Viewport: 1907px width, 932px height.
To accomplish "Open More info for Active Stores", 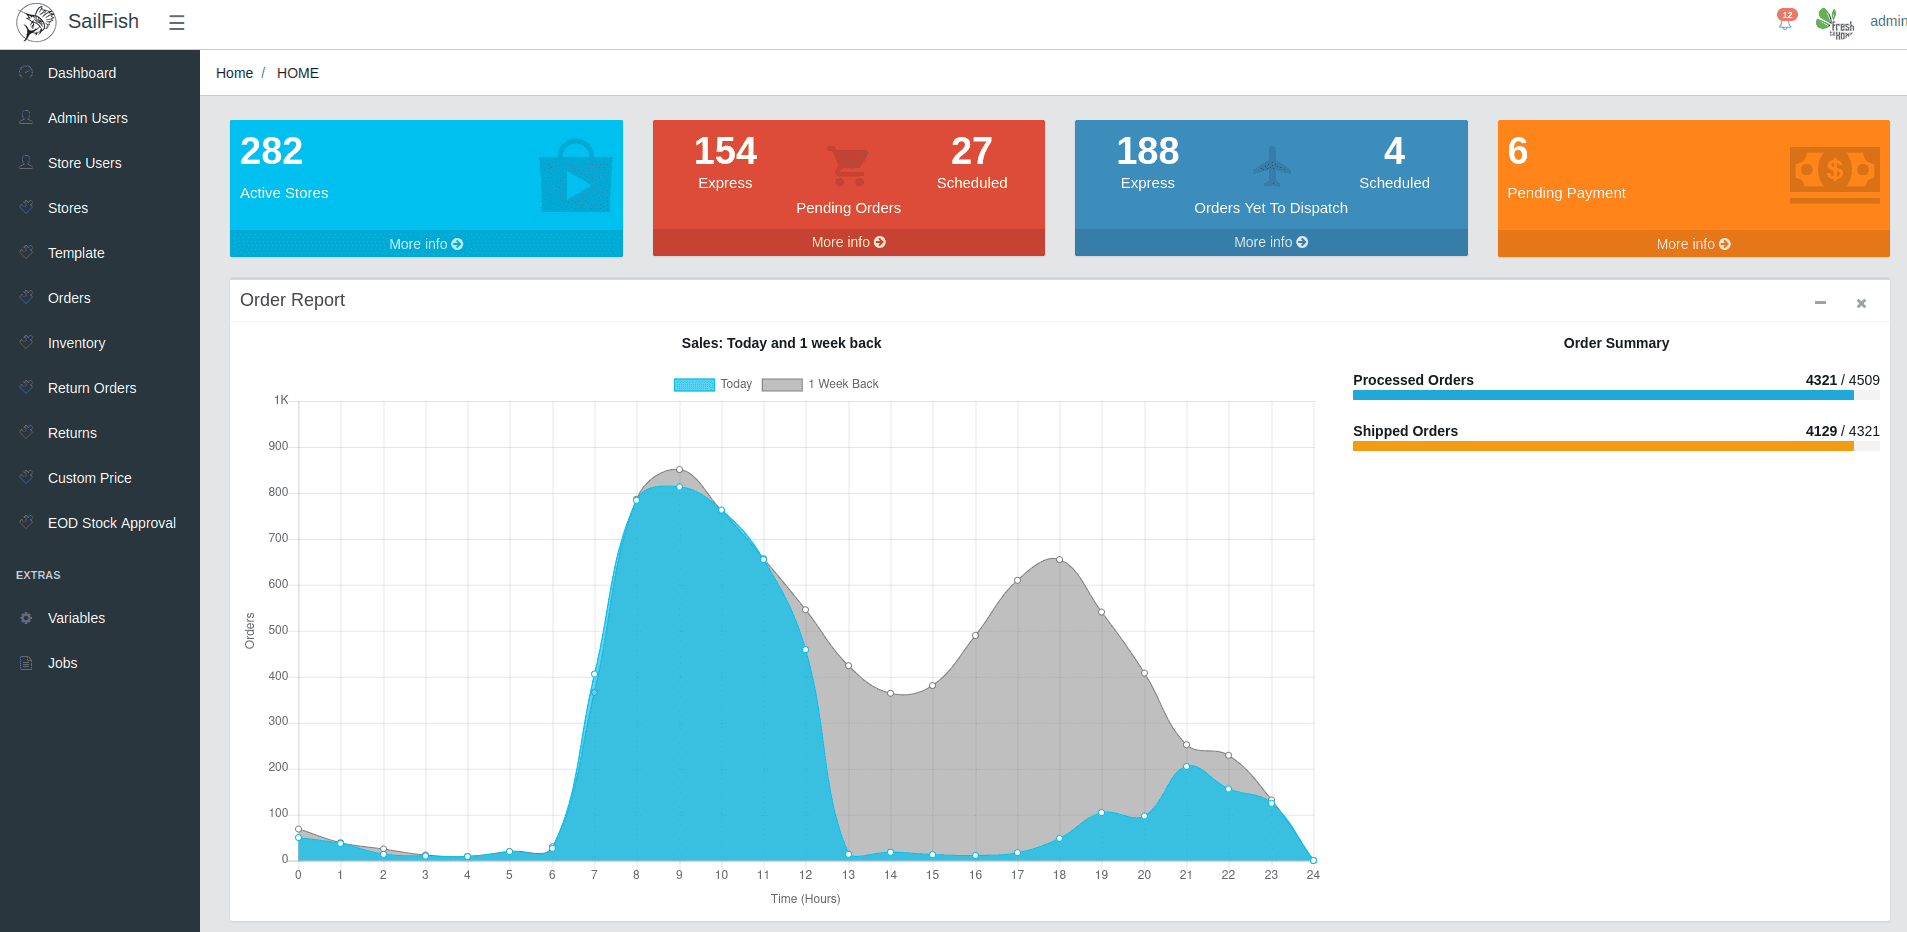I will point(426,244).
